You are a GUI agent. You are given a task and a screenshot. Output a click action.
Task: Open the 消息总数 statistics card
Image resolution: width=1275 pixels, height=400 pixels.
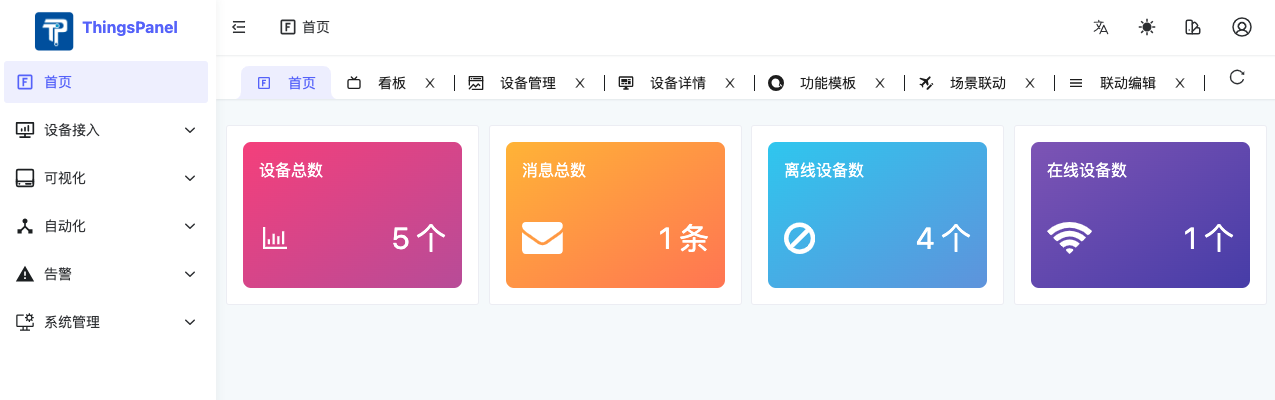pyautogui.click(x=615, y=215)
